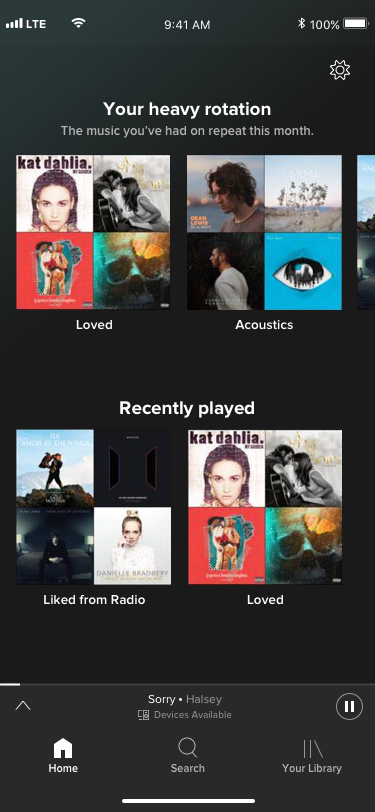The image size is (375, 812).
Task: Open settings via the gear icon
Action: click(340, 70)
